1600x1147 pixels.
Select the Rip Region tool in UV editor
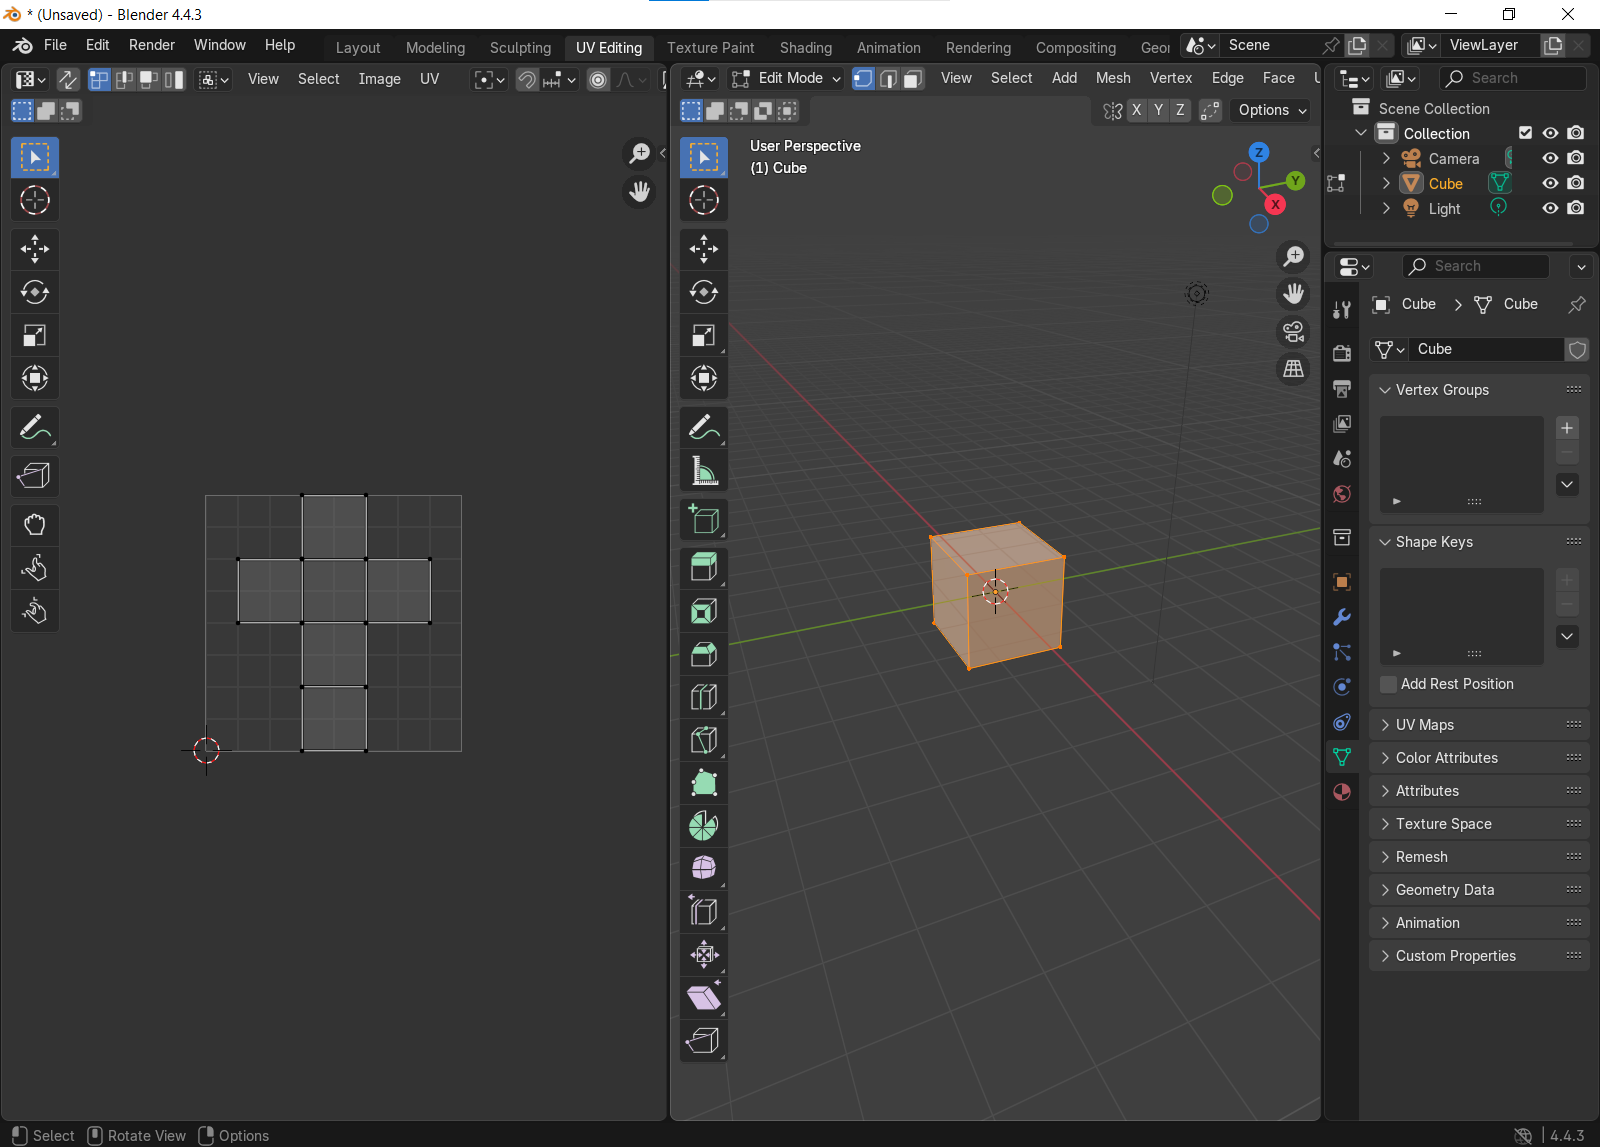[x=35, y=476]
